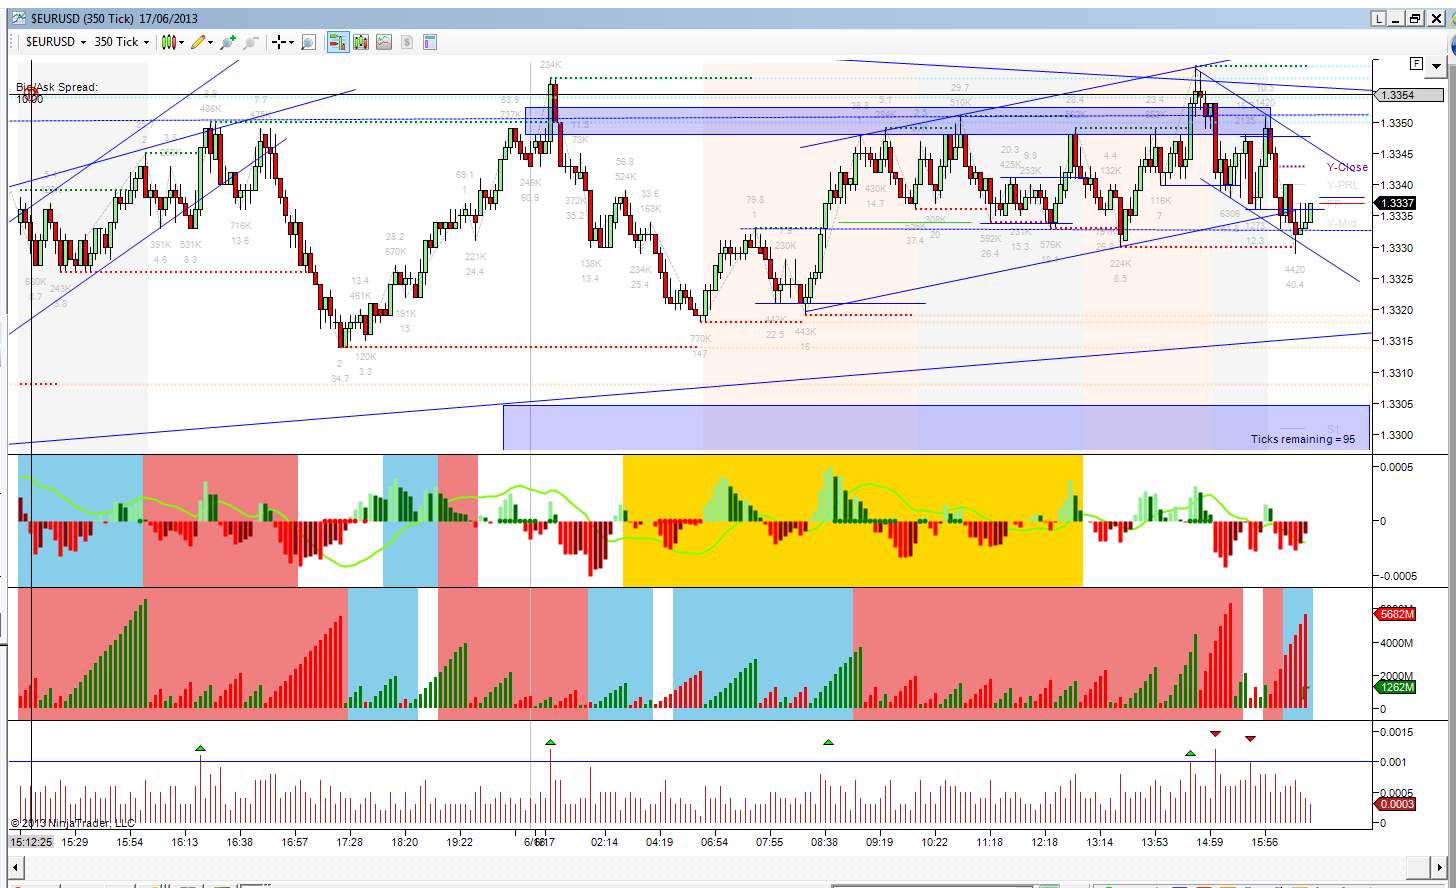Expand the crosshair cursor type dropdown
1456x888 pixels.
(291, 42)
